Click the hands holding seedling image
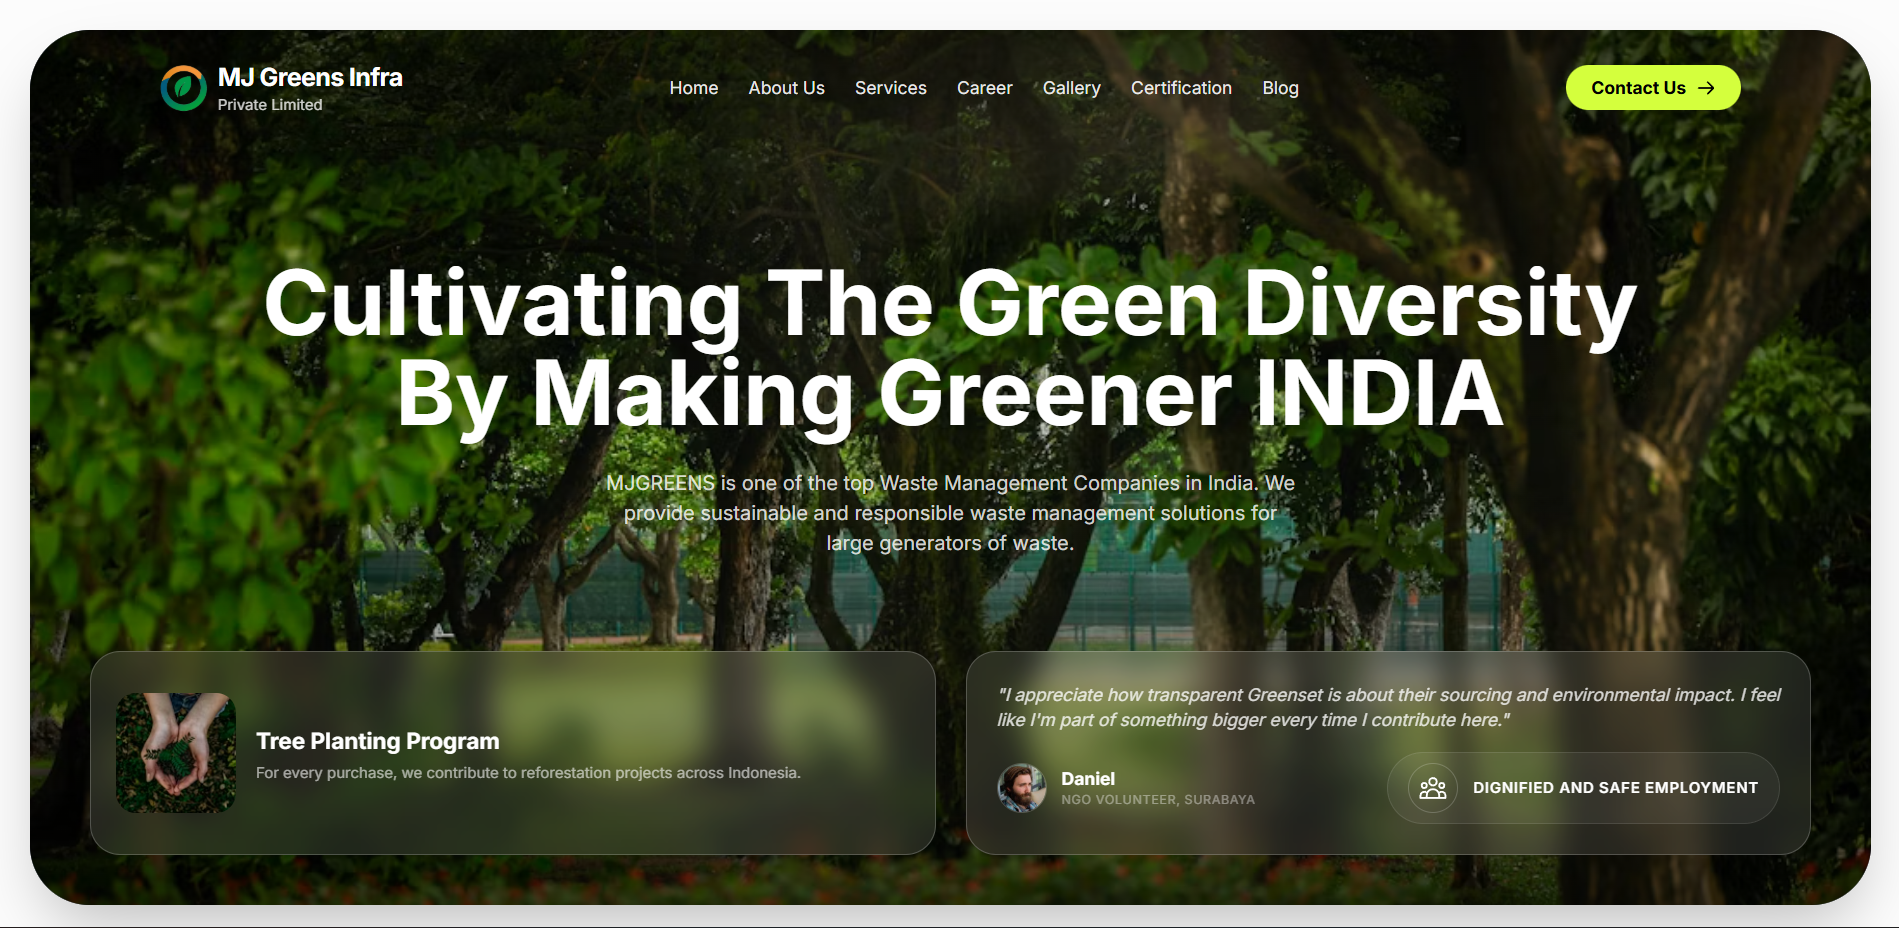 [176, 752]
